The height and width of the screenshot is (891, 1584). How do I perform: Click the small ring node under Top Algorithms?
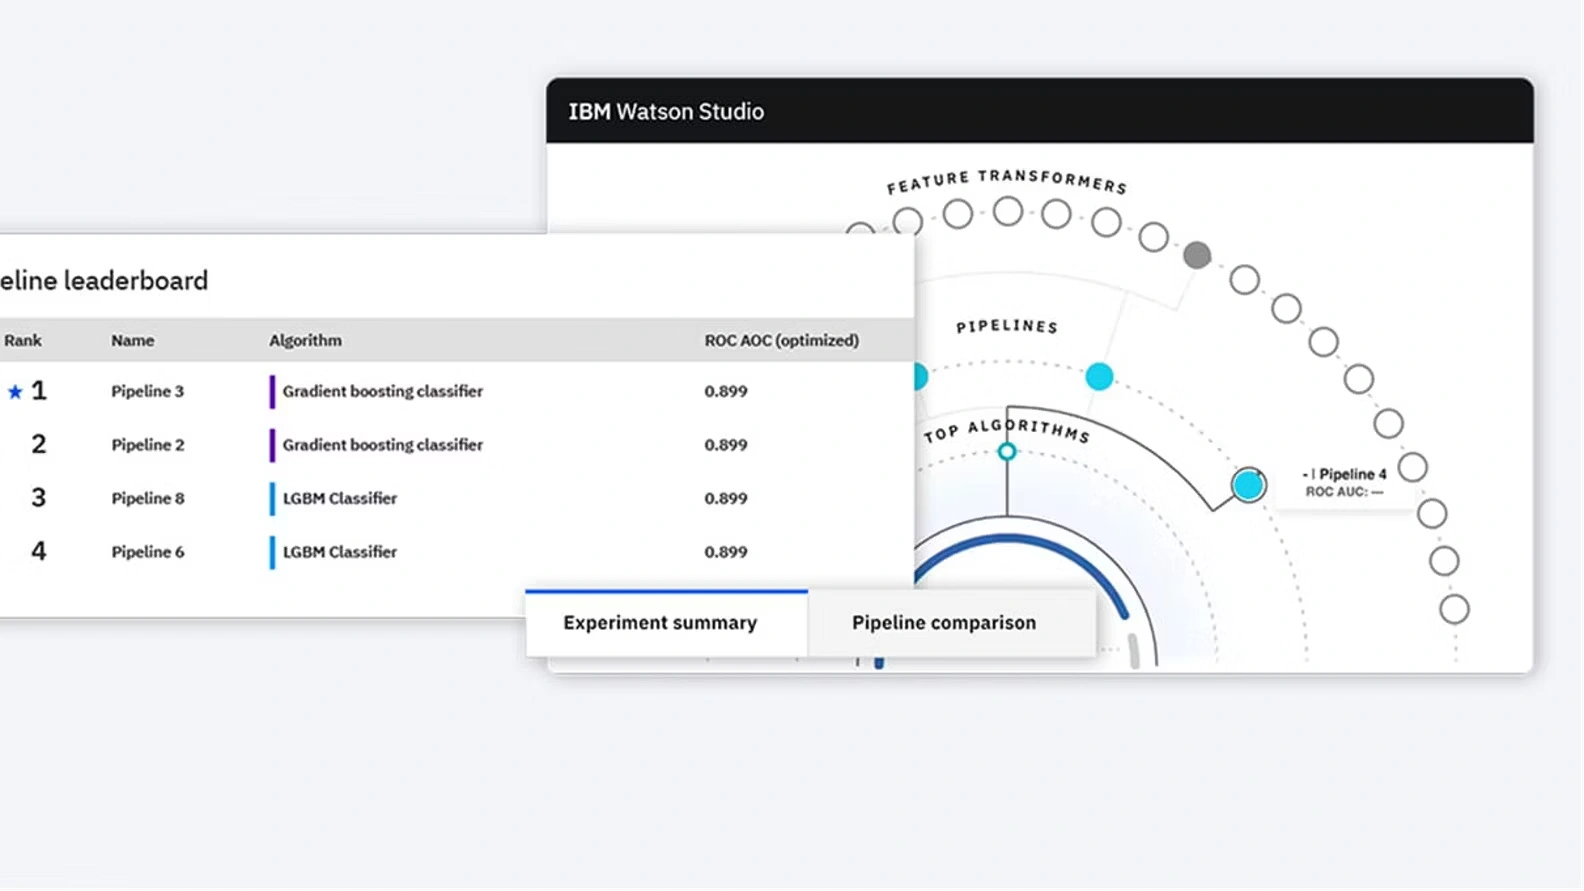click(1007, 452)
